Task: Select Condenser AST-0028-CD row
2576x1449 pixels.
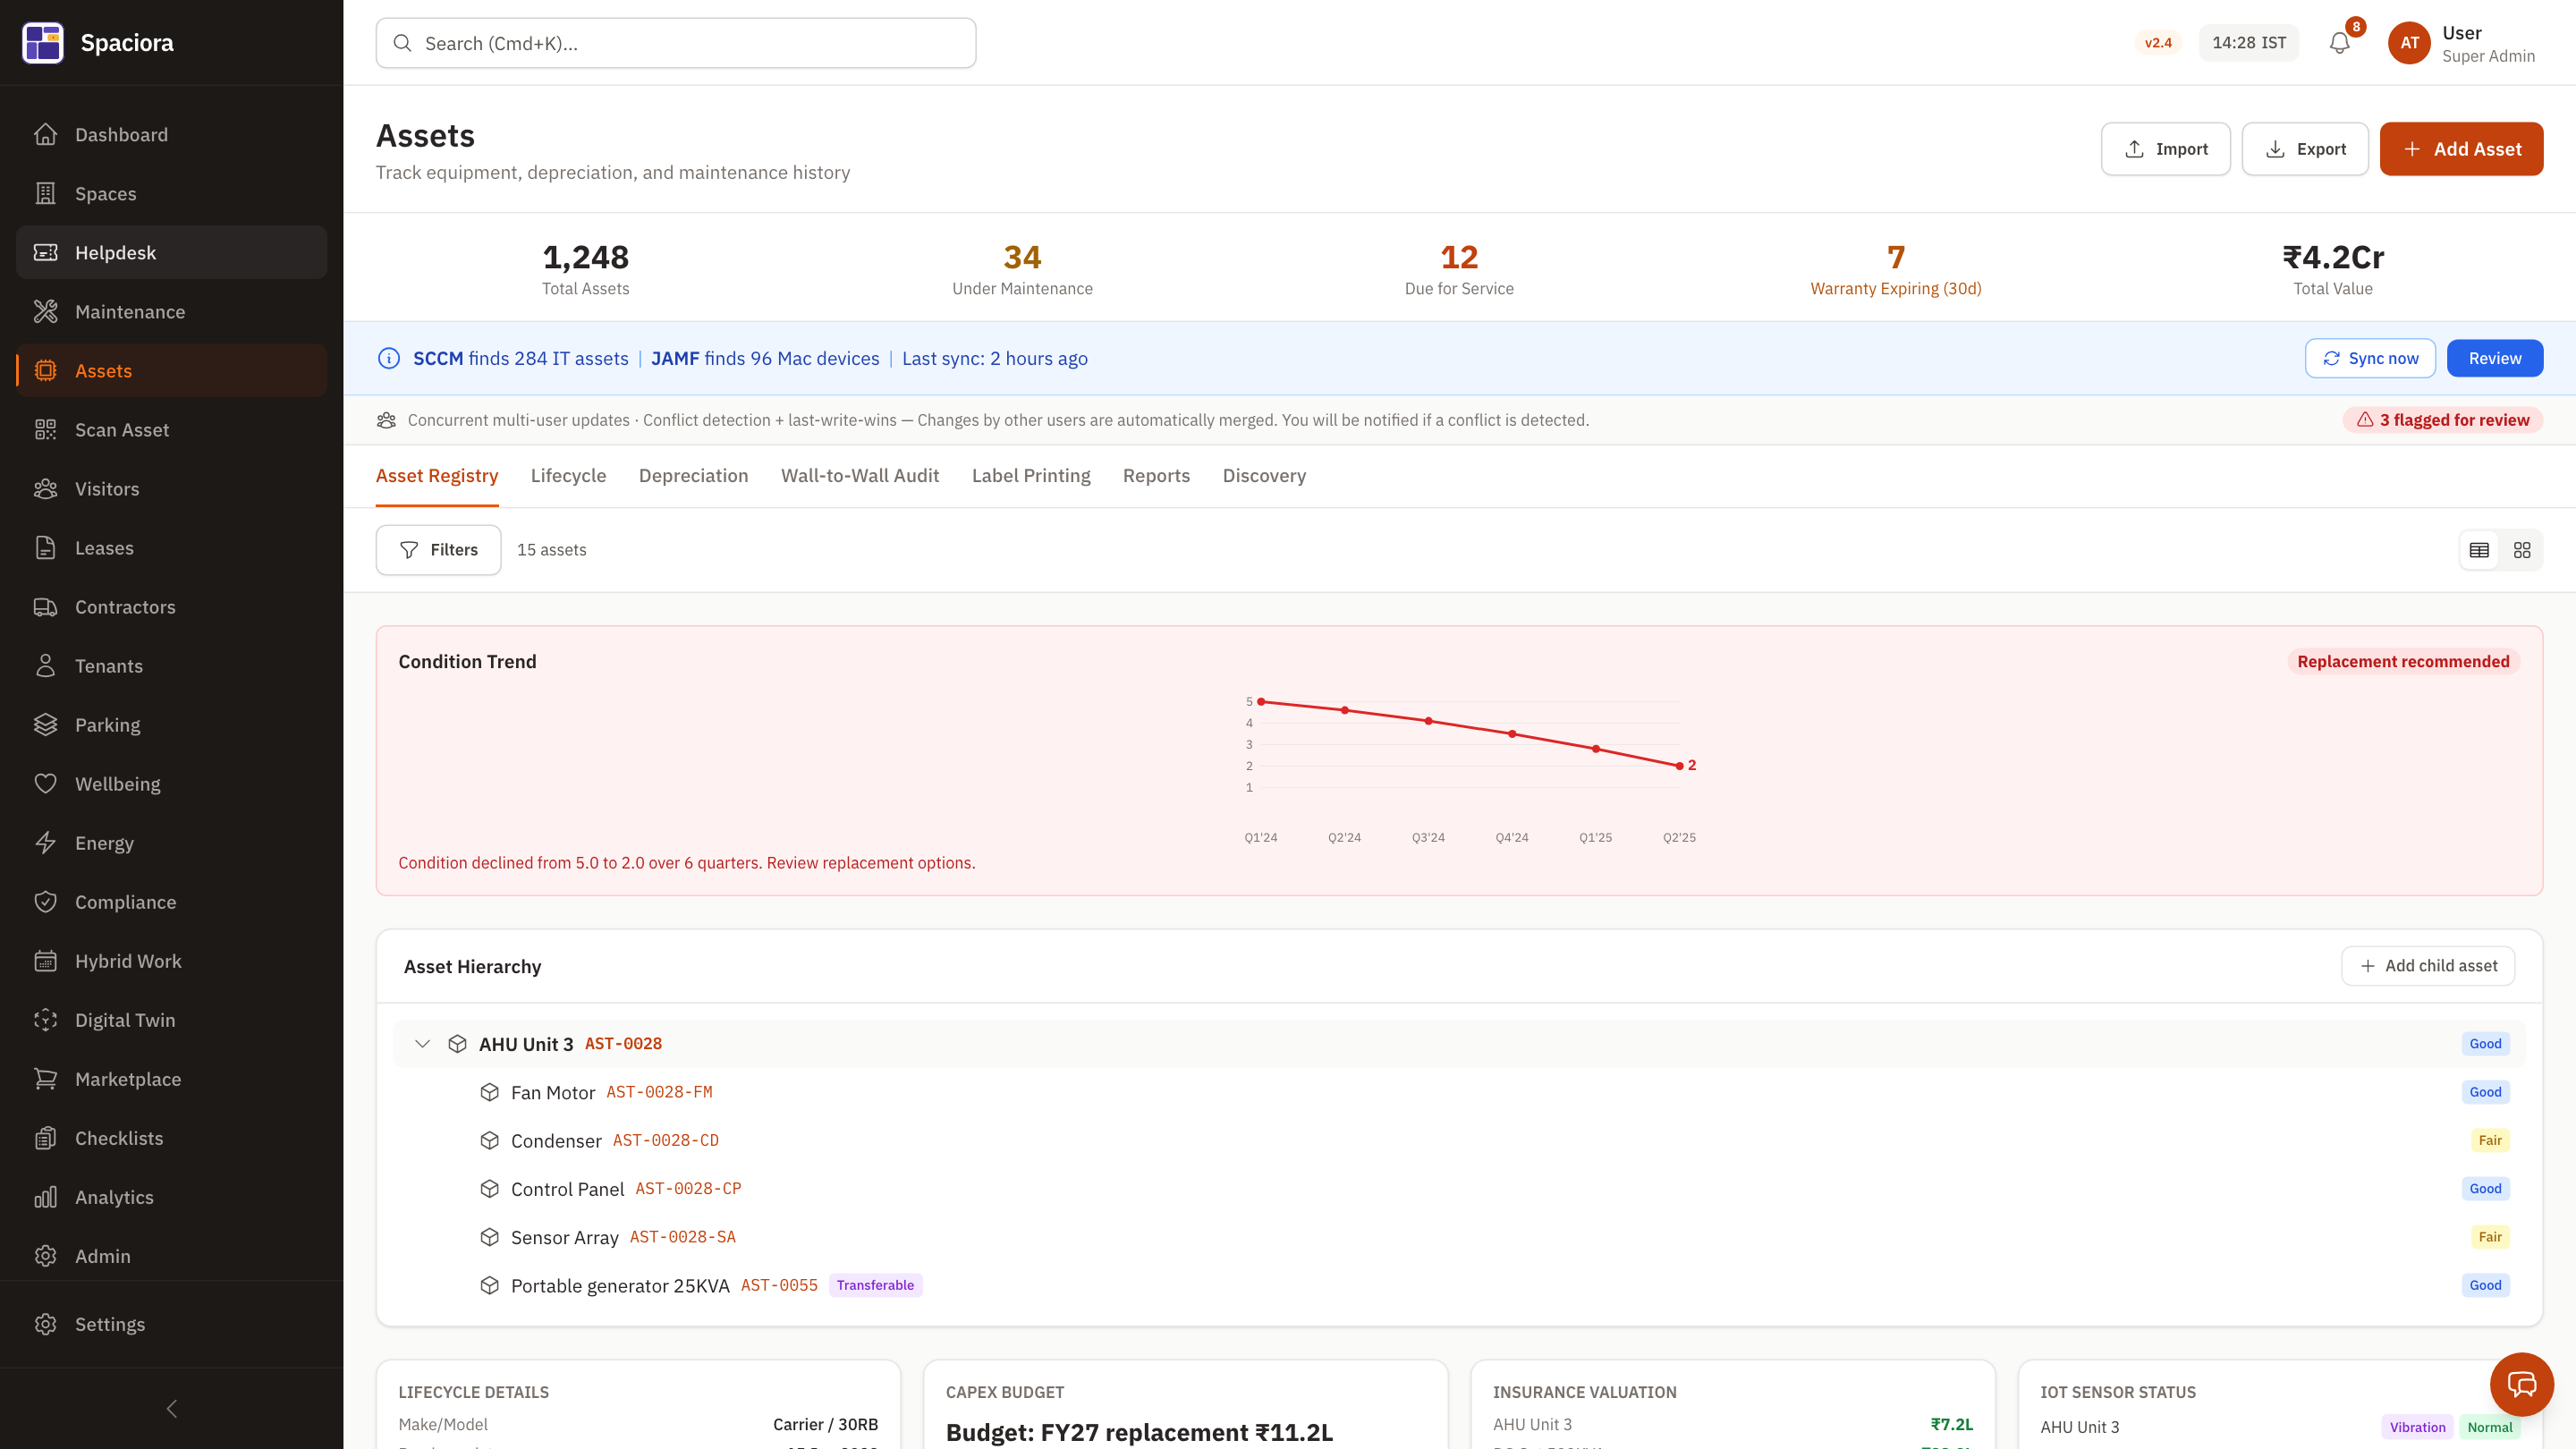Action: pyautogui.click(x=1459, y=1140)
